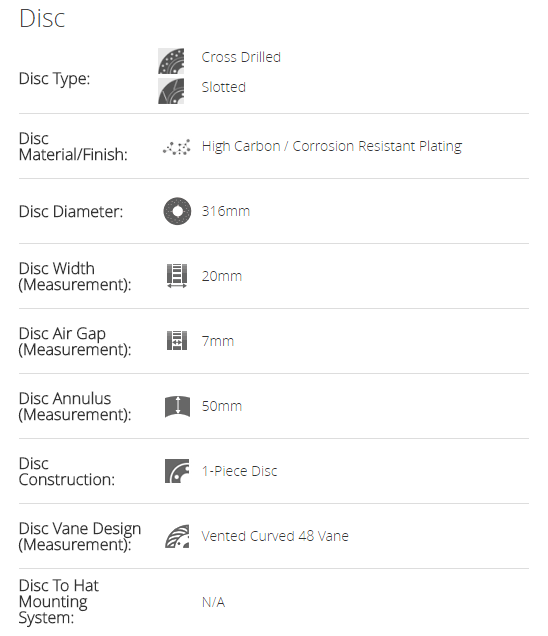This screenshot has width=548, height=636.
Task: Click the 20mm disc width value
Action: (221, 276)
